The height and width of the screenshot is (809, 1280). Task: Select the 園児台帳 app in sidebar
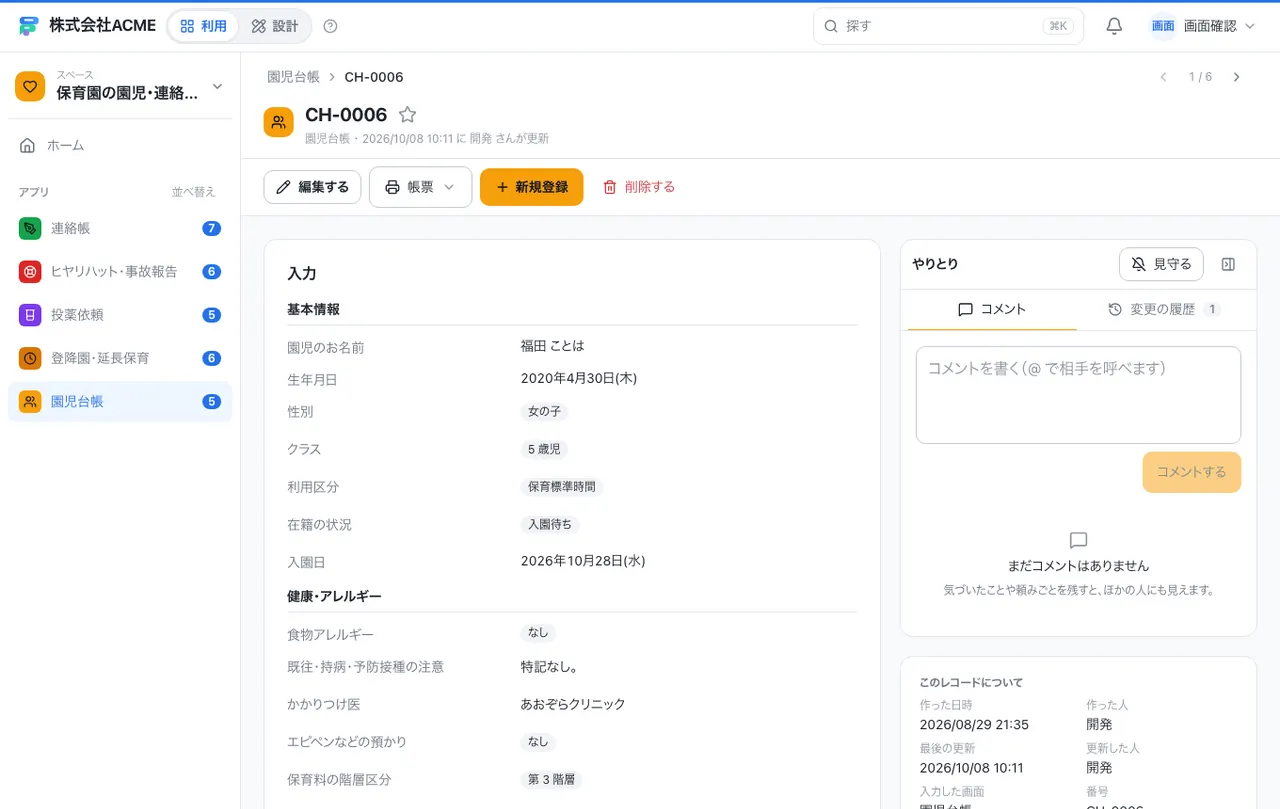pyautogui.click(x=120, y=402)
